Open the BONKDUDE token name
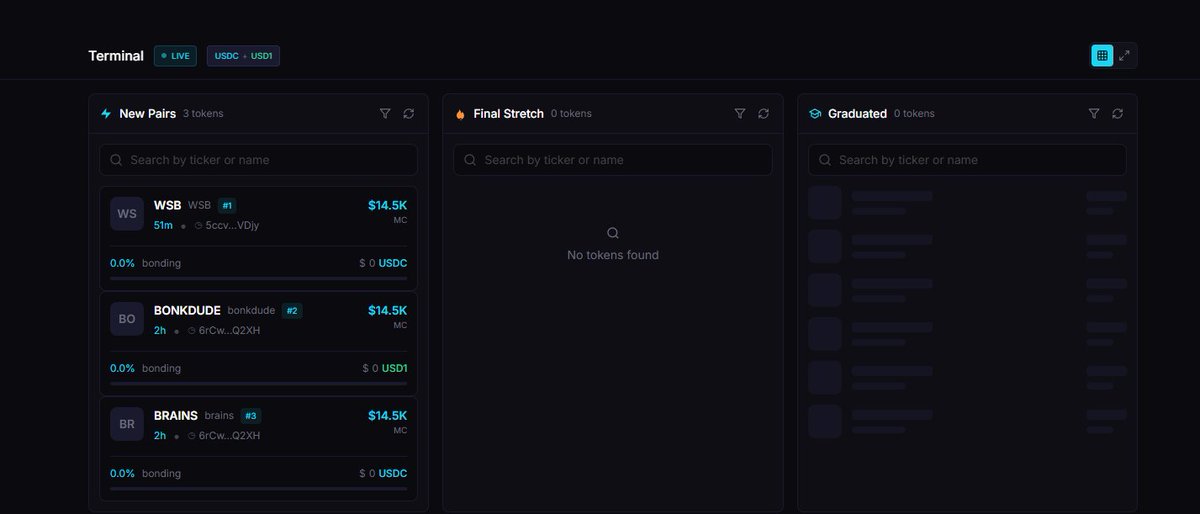1200x514 pixels. (x=188, y=310)
